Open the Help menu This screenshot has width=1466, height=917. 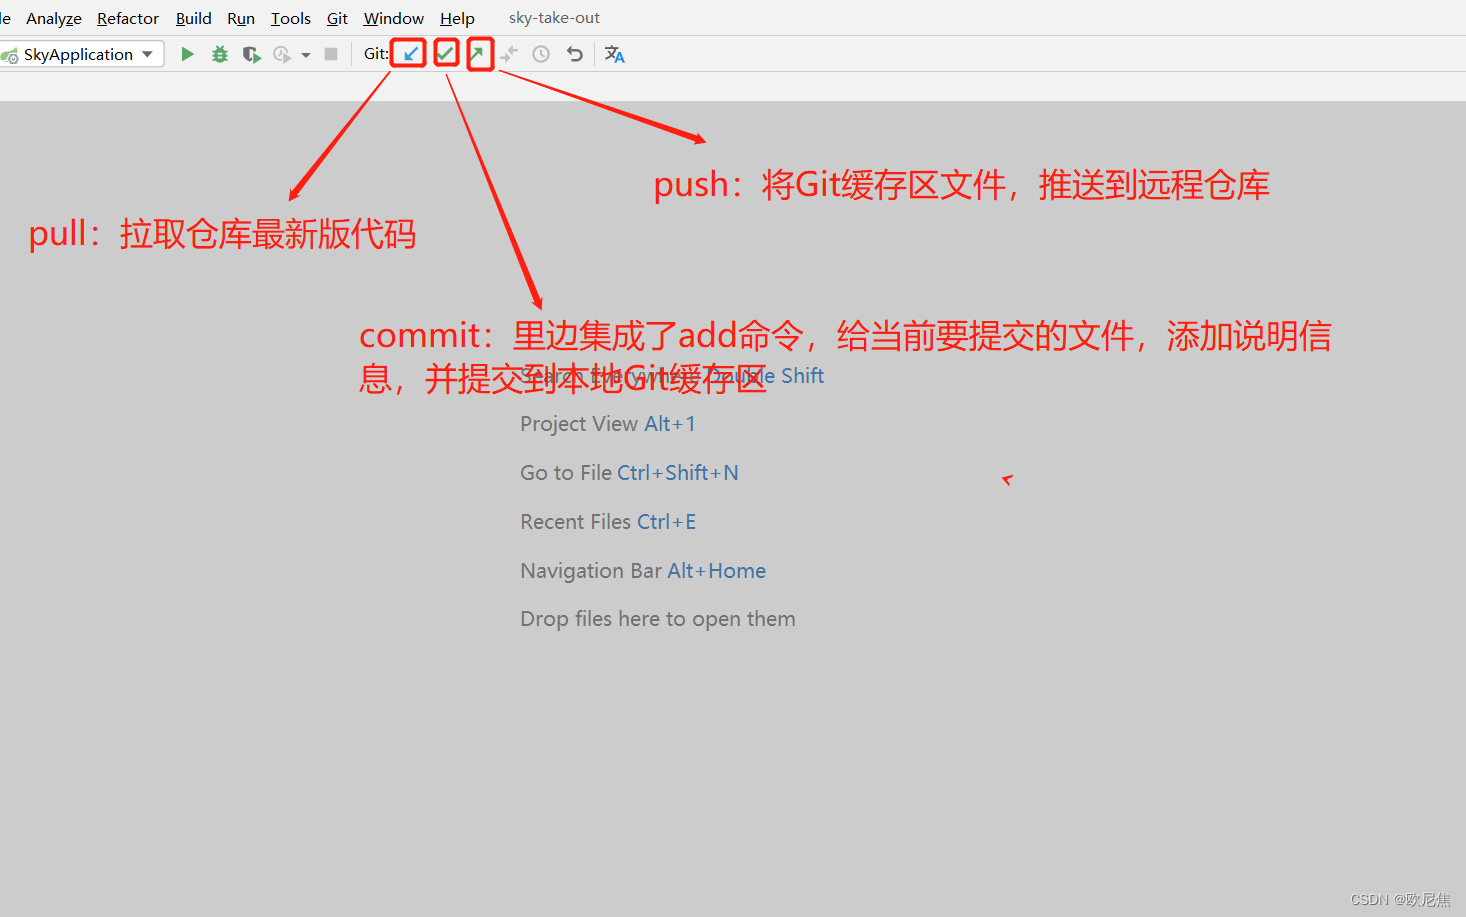click(457, 18)
